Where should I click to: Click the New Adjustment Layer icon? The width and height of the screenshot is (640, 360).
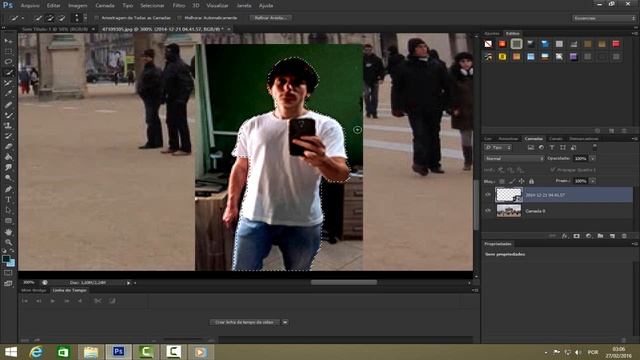pyautogui.click(x=588, y=236)
